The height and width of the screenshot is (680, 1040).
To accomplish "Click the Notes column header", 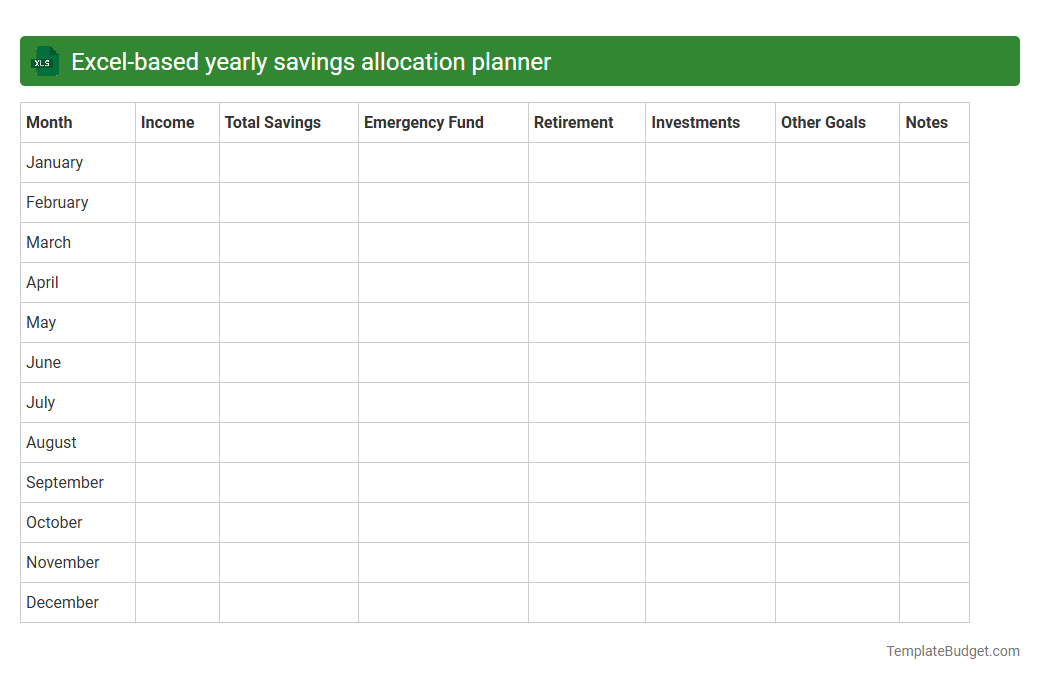I will pyautogui.click(x=926, y=122).
